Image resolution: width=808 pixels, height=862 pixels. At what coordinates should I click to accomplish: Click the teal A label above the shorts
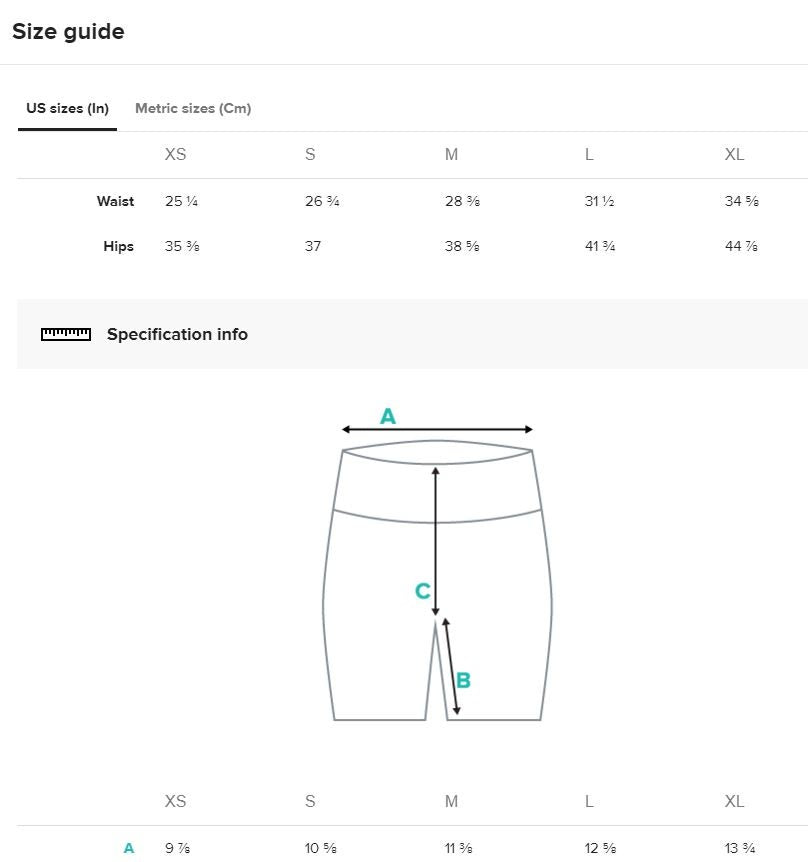tap(388, 416)
